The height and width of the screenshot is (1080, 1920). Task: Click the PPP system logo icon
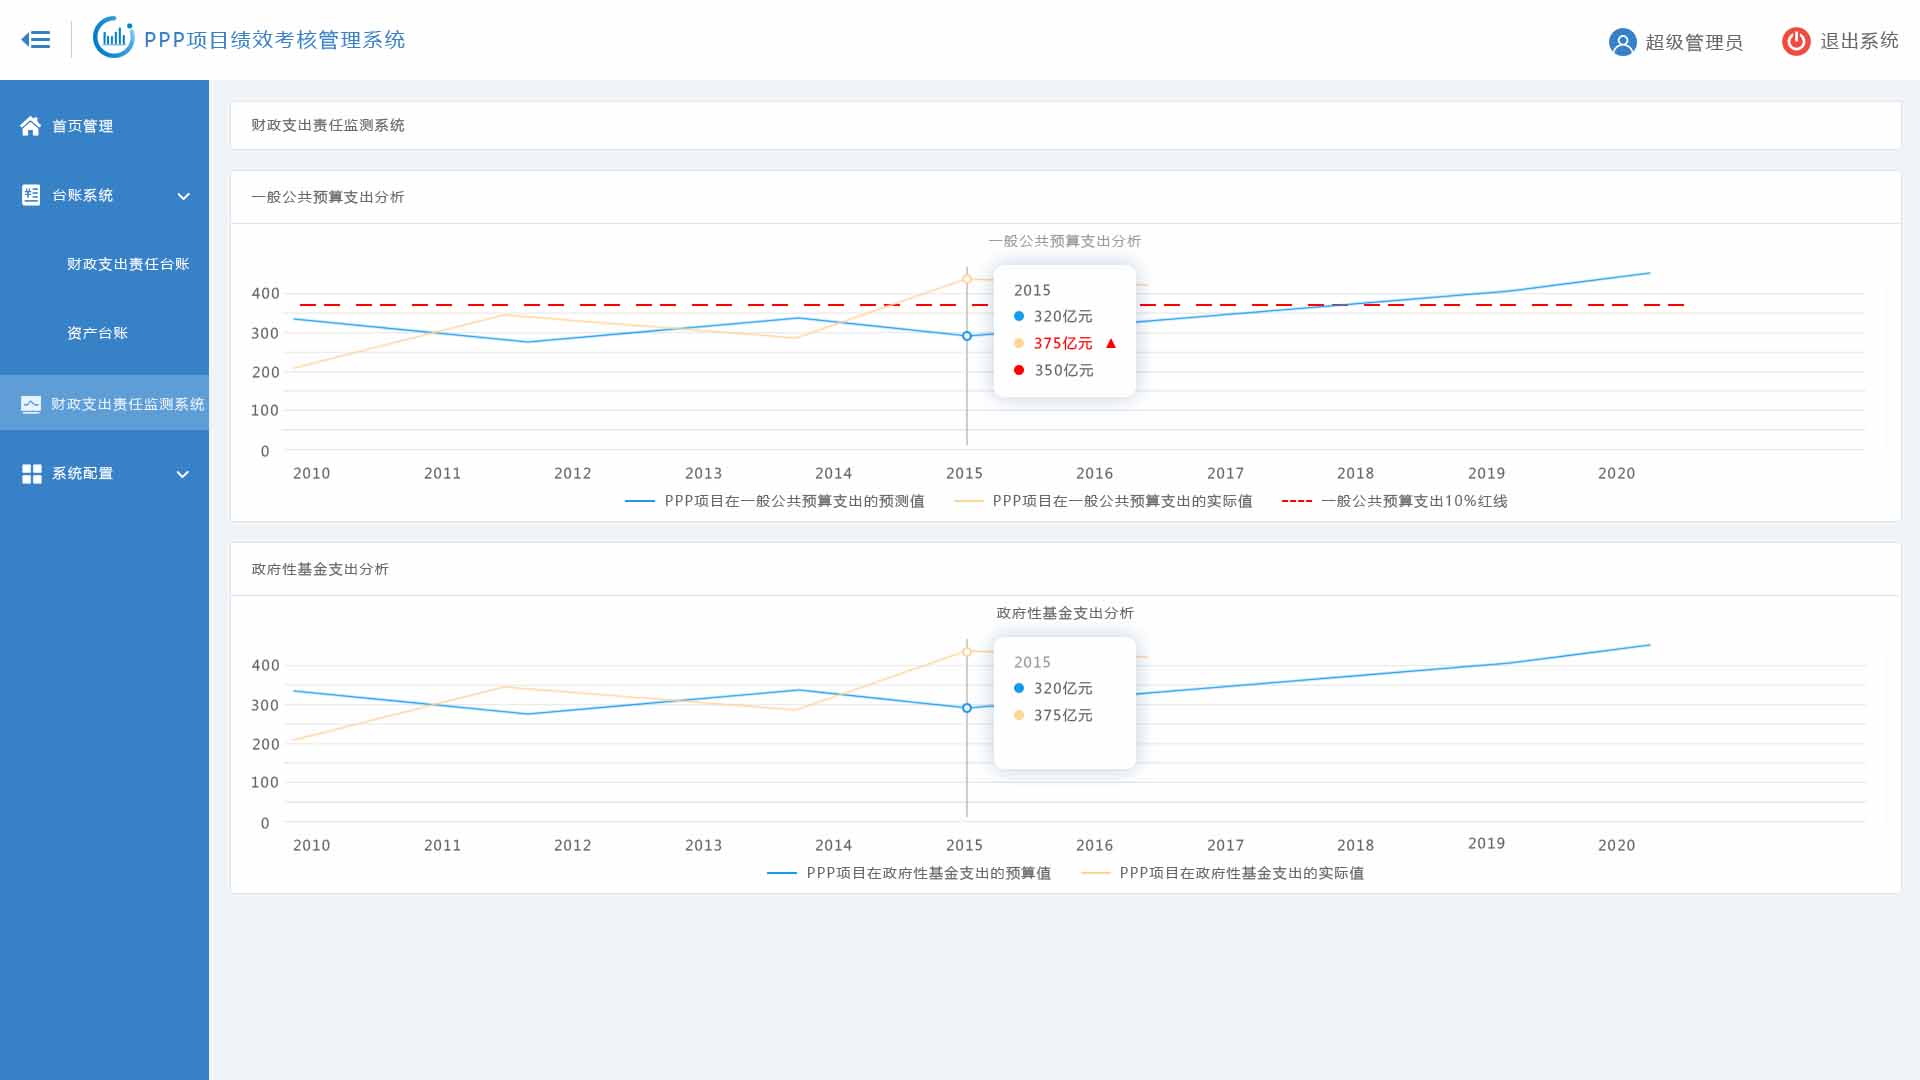click(x=113, y=38)
